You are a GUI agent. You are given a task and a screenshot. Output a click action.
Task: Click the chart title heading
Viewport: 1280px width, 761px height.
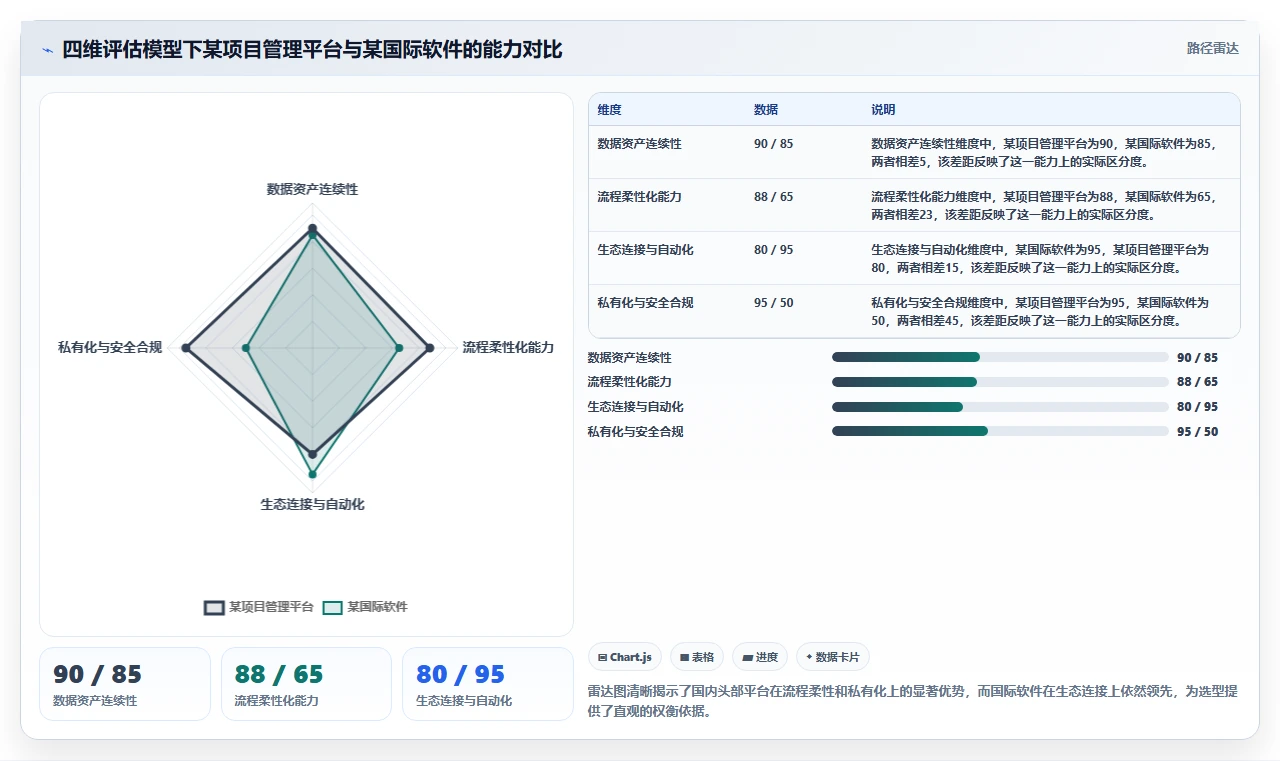click(x=312, y=49)
